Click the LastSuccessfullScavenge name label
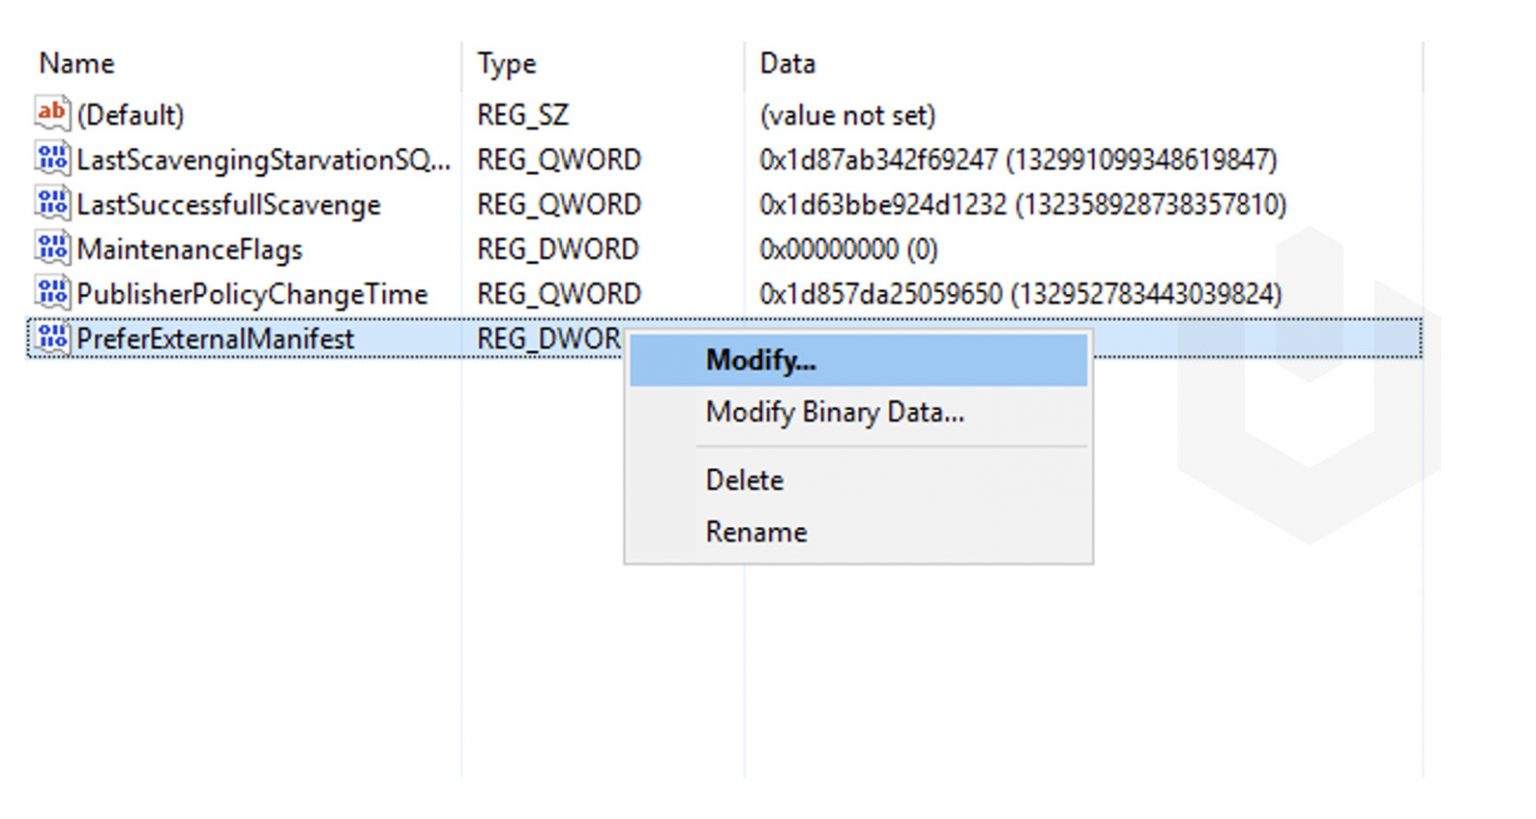Viewport: 1536px width, 819px height. tap(229, 205)
